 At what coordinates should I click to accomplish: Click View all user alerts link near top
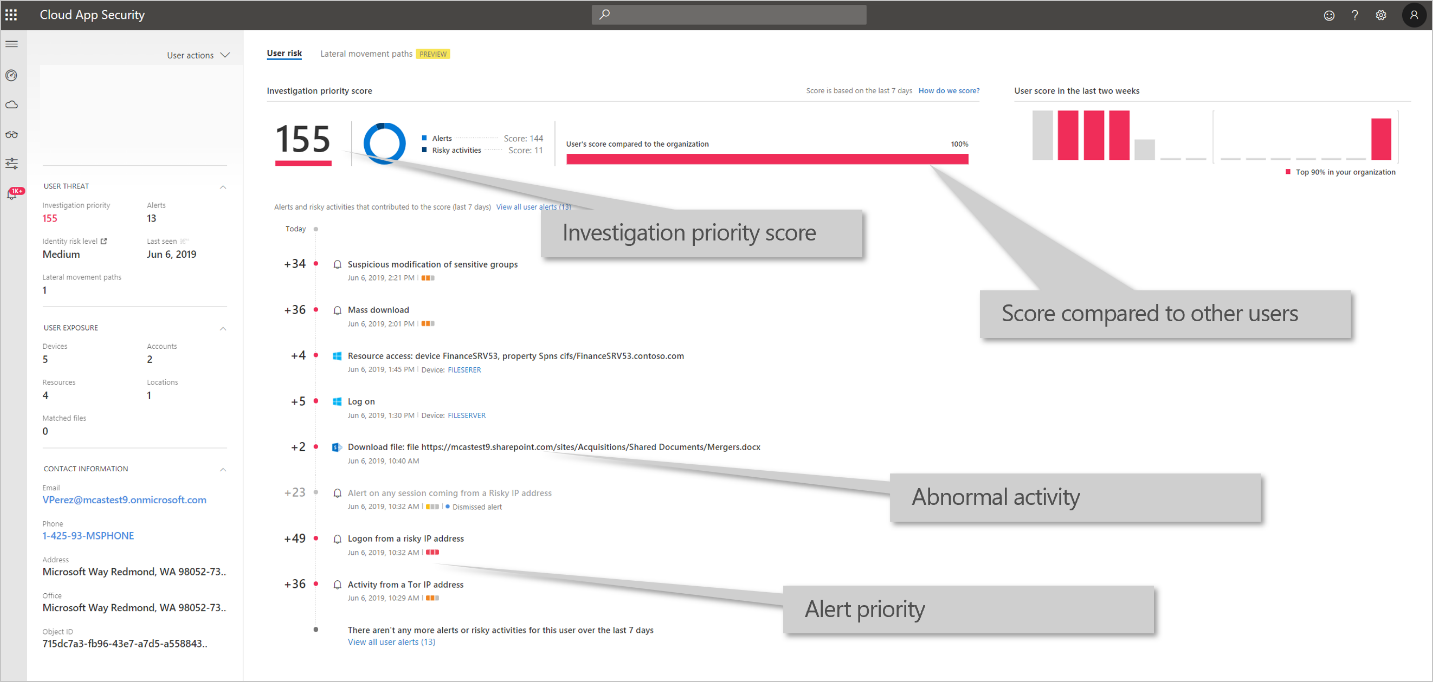(x=534, y=207)
